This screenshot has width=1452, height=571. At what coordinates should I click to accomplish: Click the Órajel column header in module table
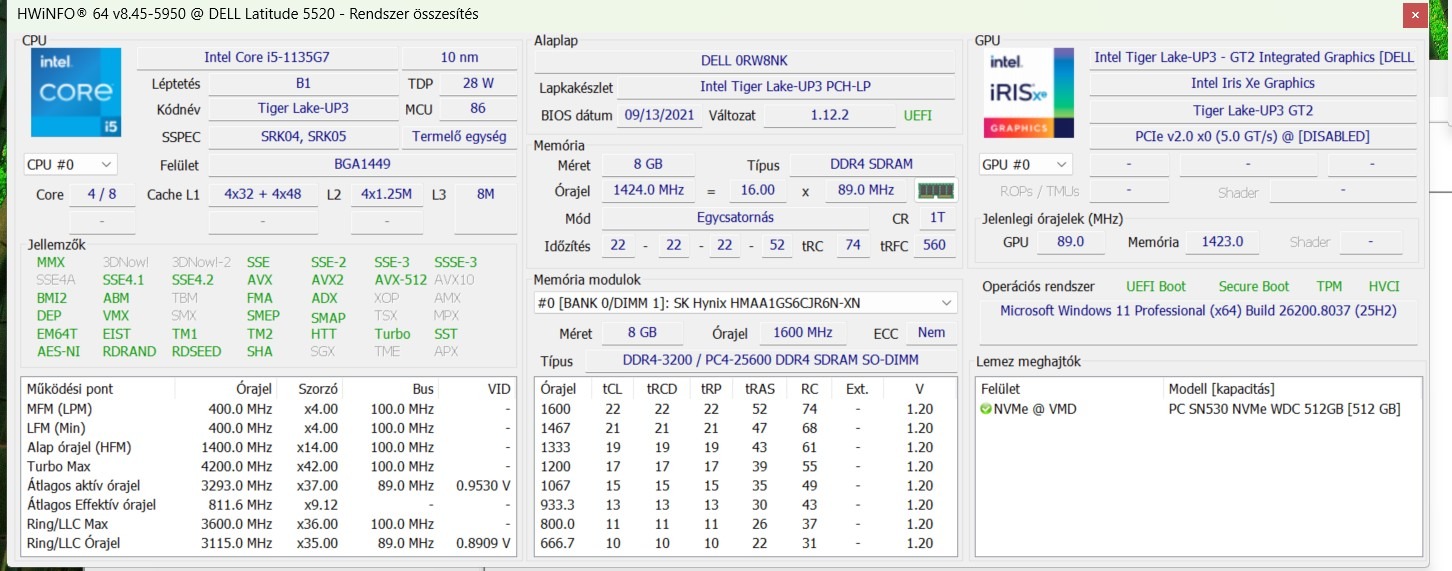pos(558,389)
